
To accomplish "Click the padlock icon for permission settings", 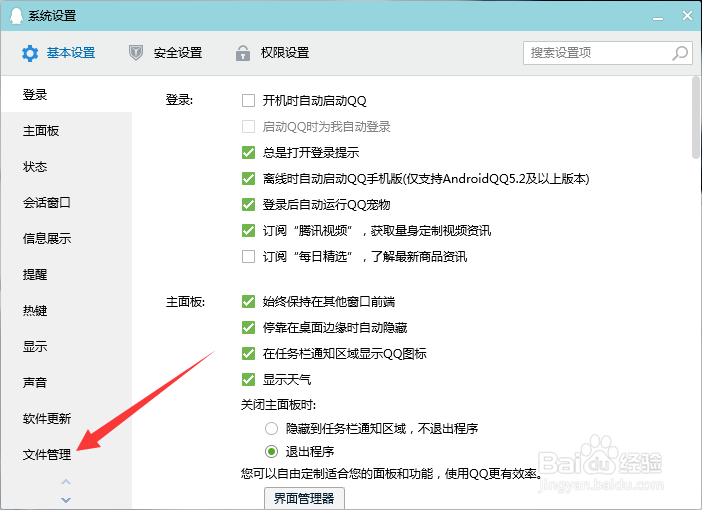I will click(x=243, y=53).
